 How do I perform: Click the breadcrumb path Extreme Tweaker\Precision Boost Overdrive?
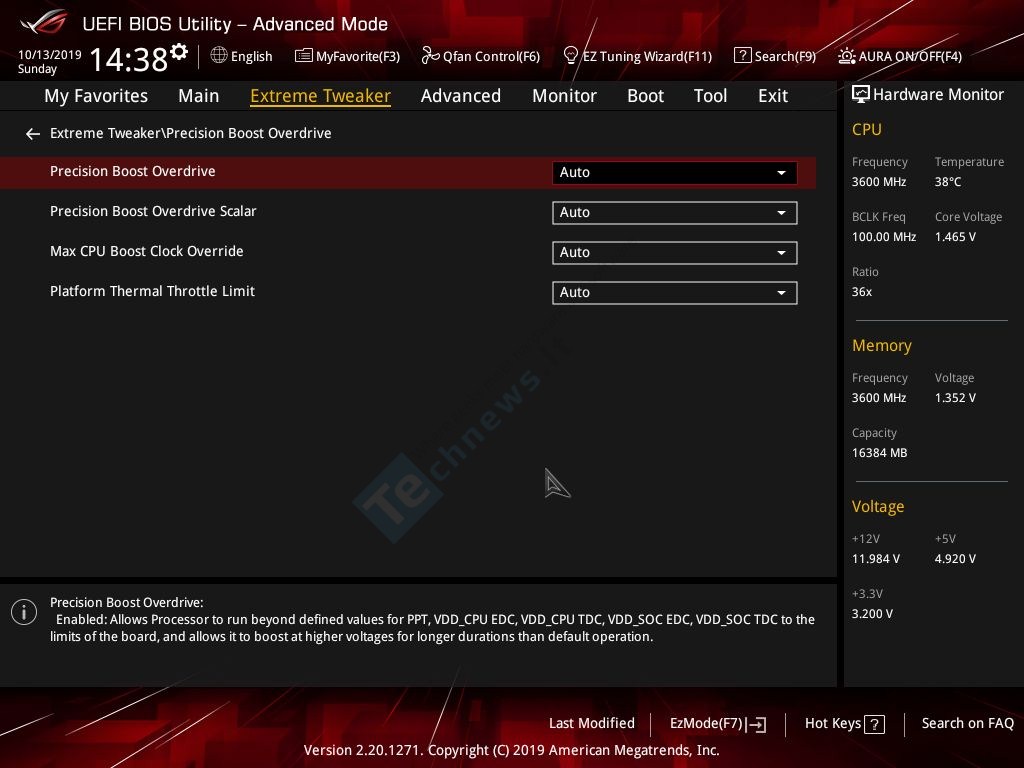(x=191, y=133)
